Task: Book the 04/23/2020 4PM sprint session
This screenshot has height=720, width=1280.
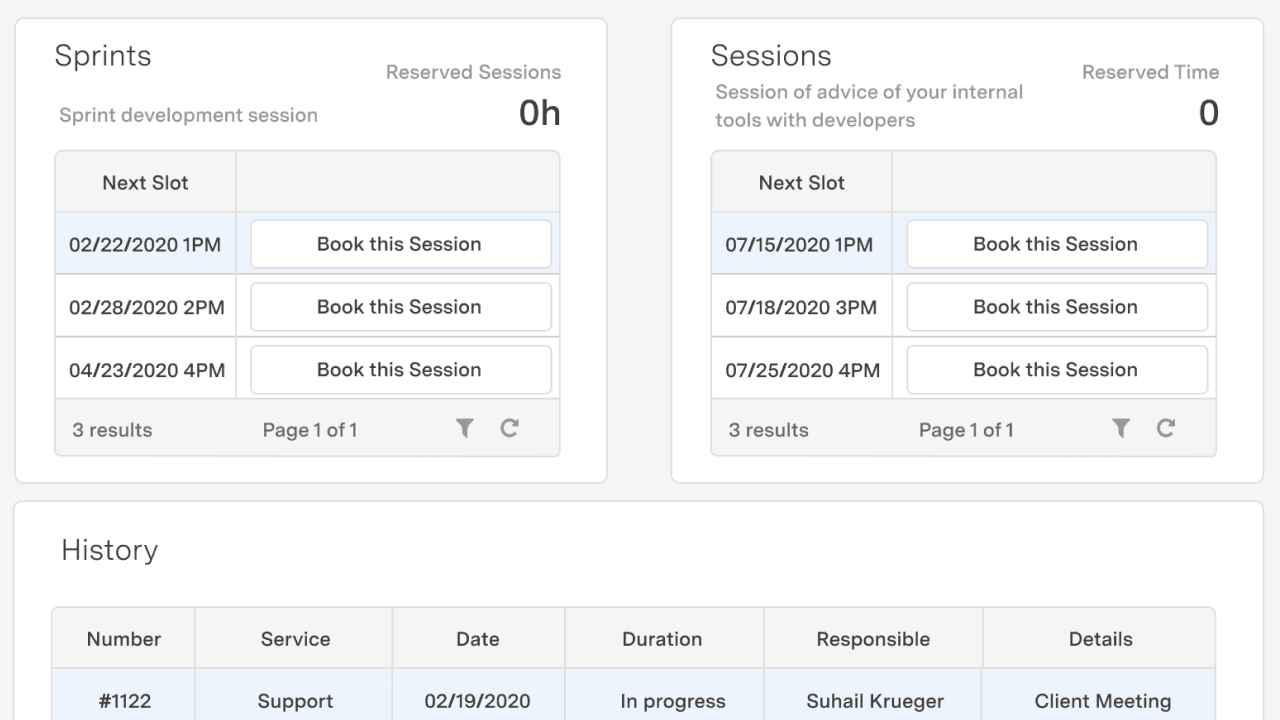Action: click(x=400, y=370)
